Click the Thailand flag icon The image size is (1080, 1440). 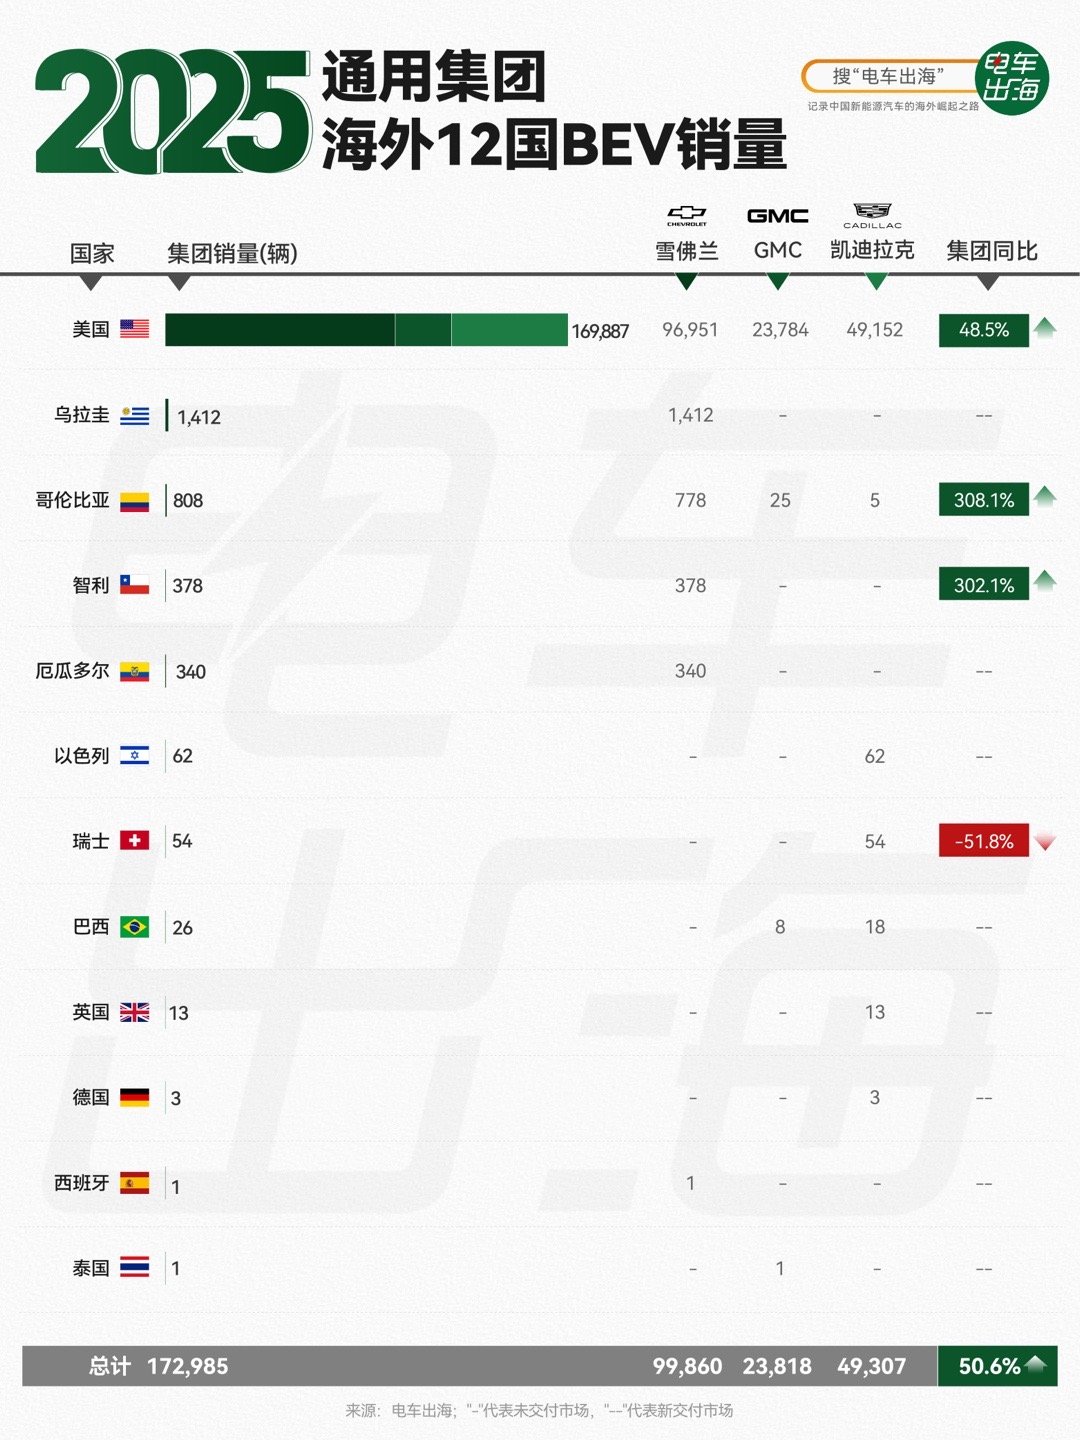point(135,1268)
